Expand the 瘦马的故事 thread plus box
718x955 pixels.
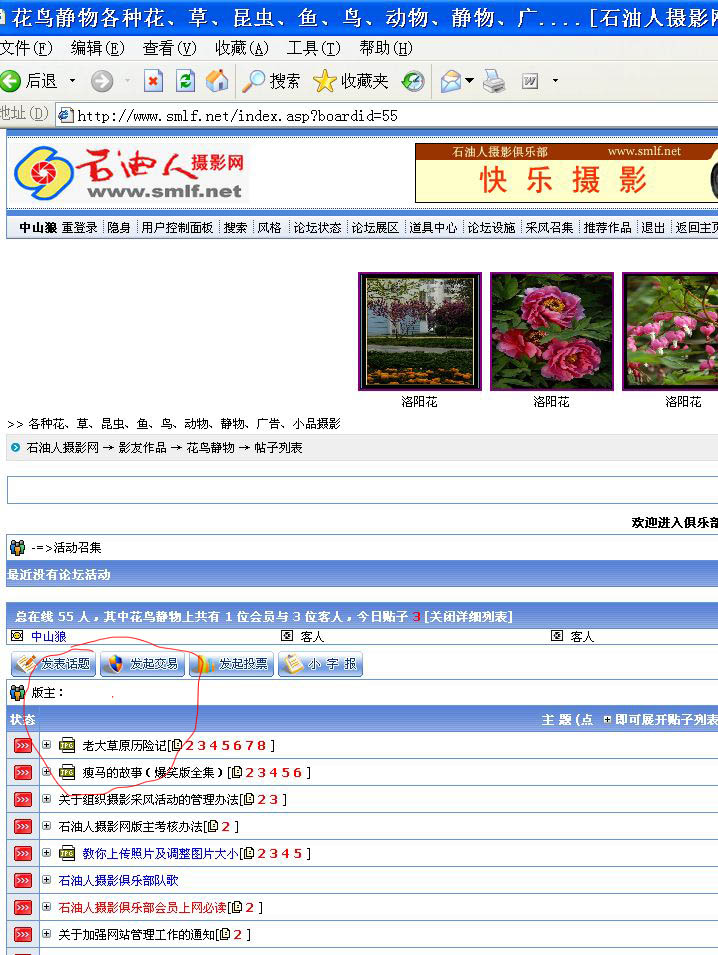point(46,772)
